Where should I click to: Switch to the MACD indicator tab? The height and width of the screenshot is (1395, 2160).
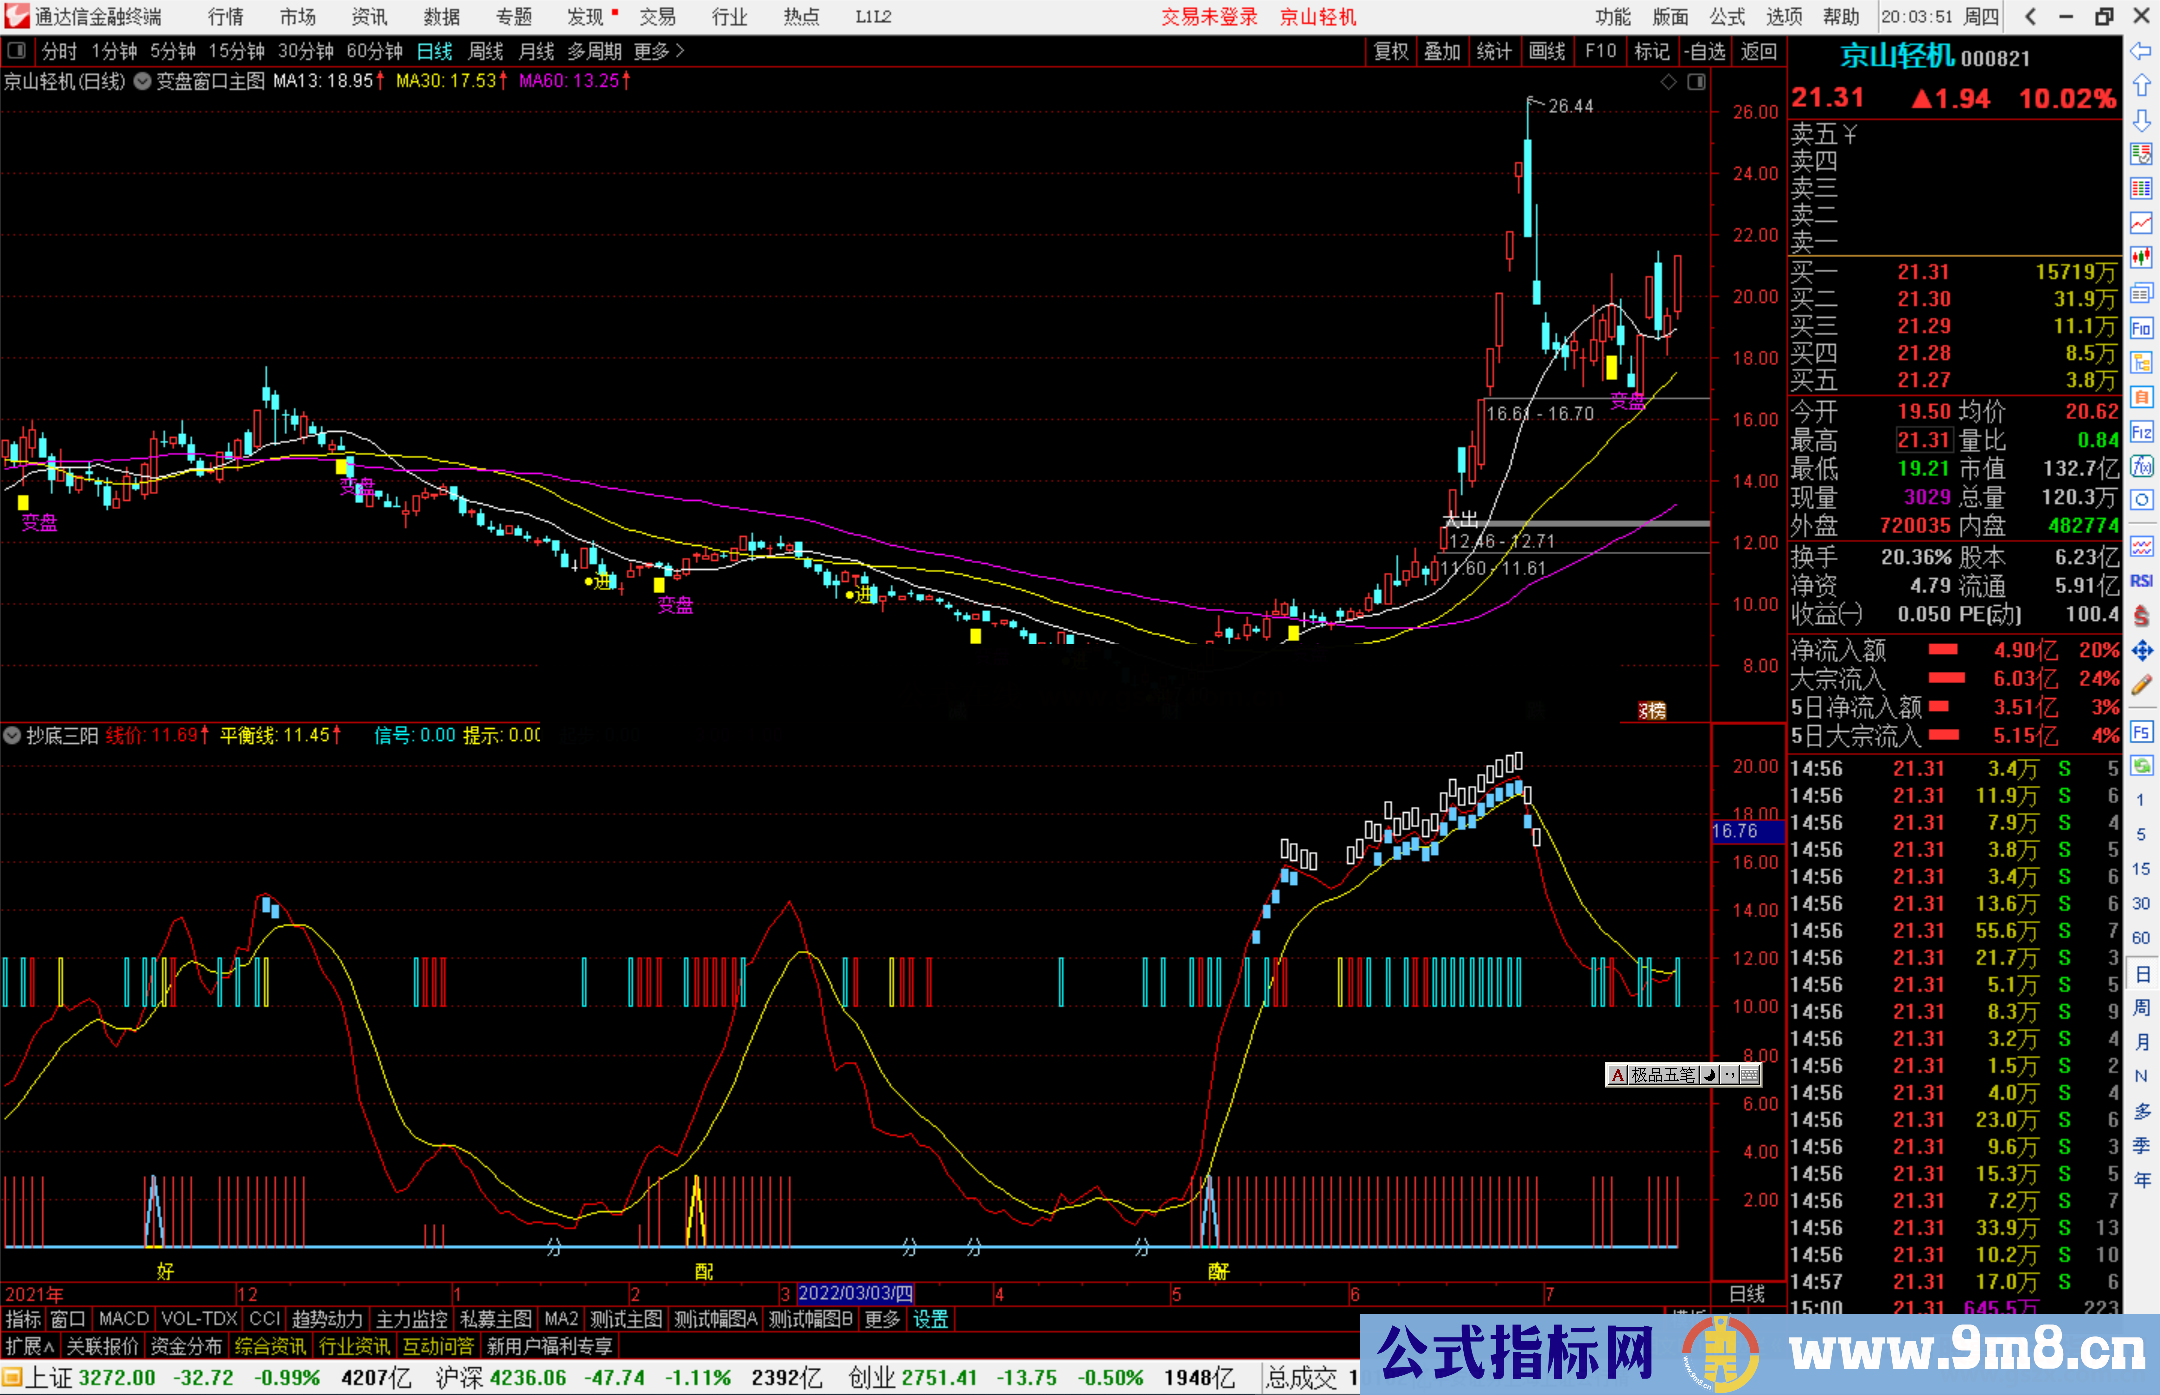123,1319
